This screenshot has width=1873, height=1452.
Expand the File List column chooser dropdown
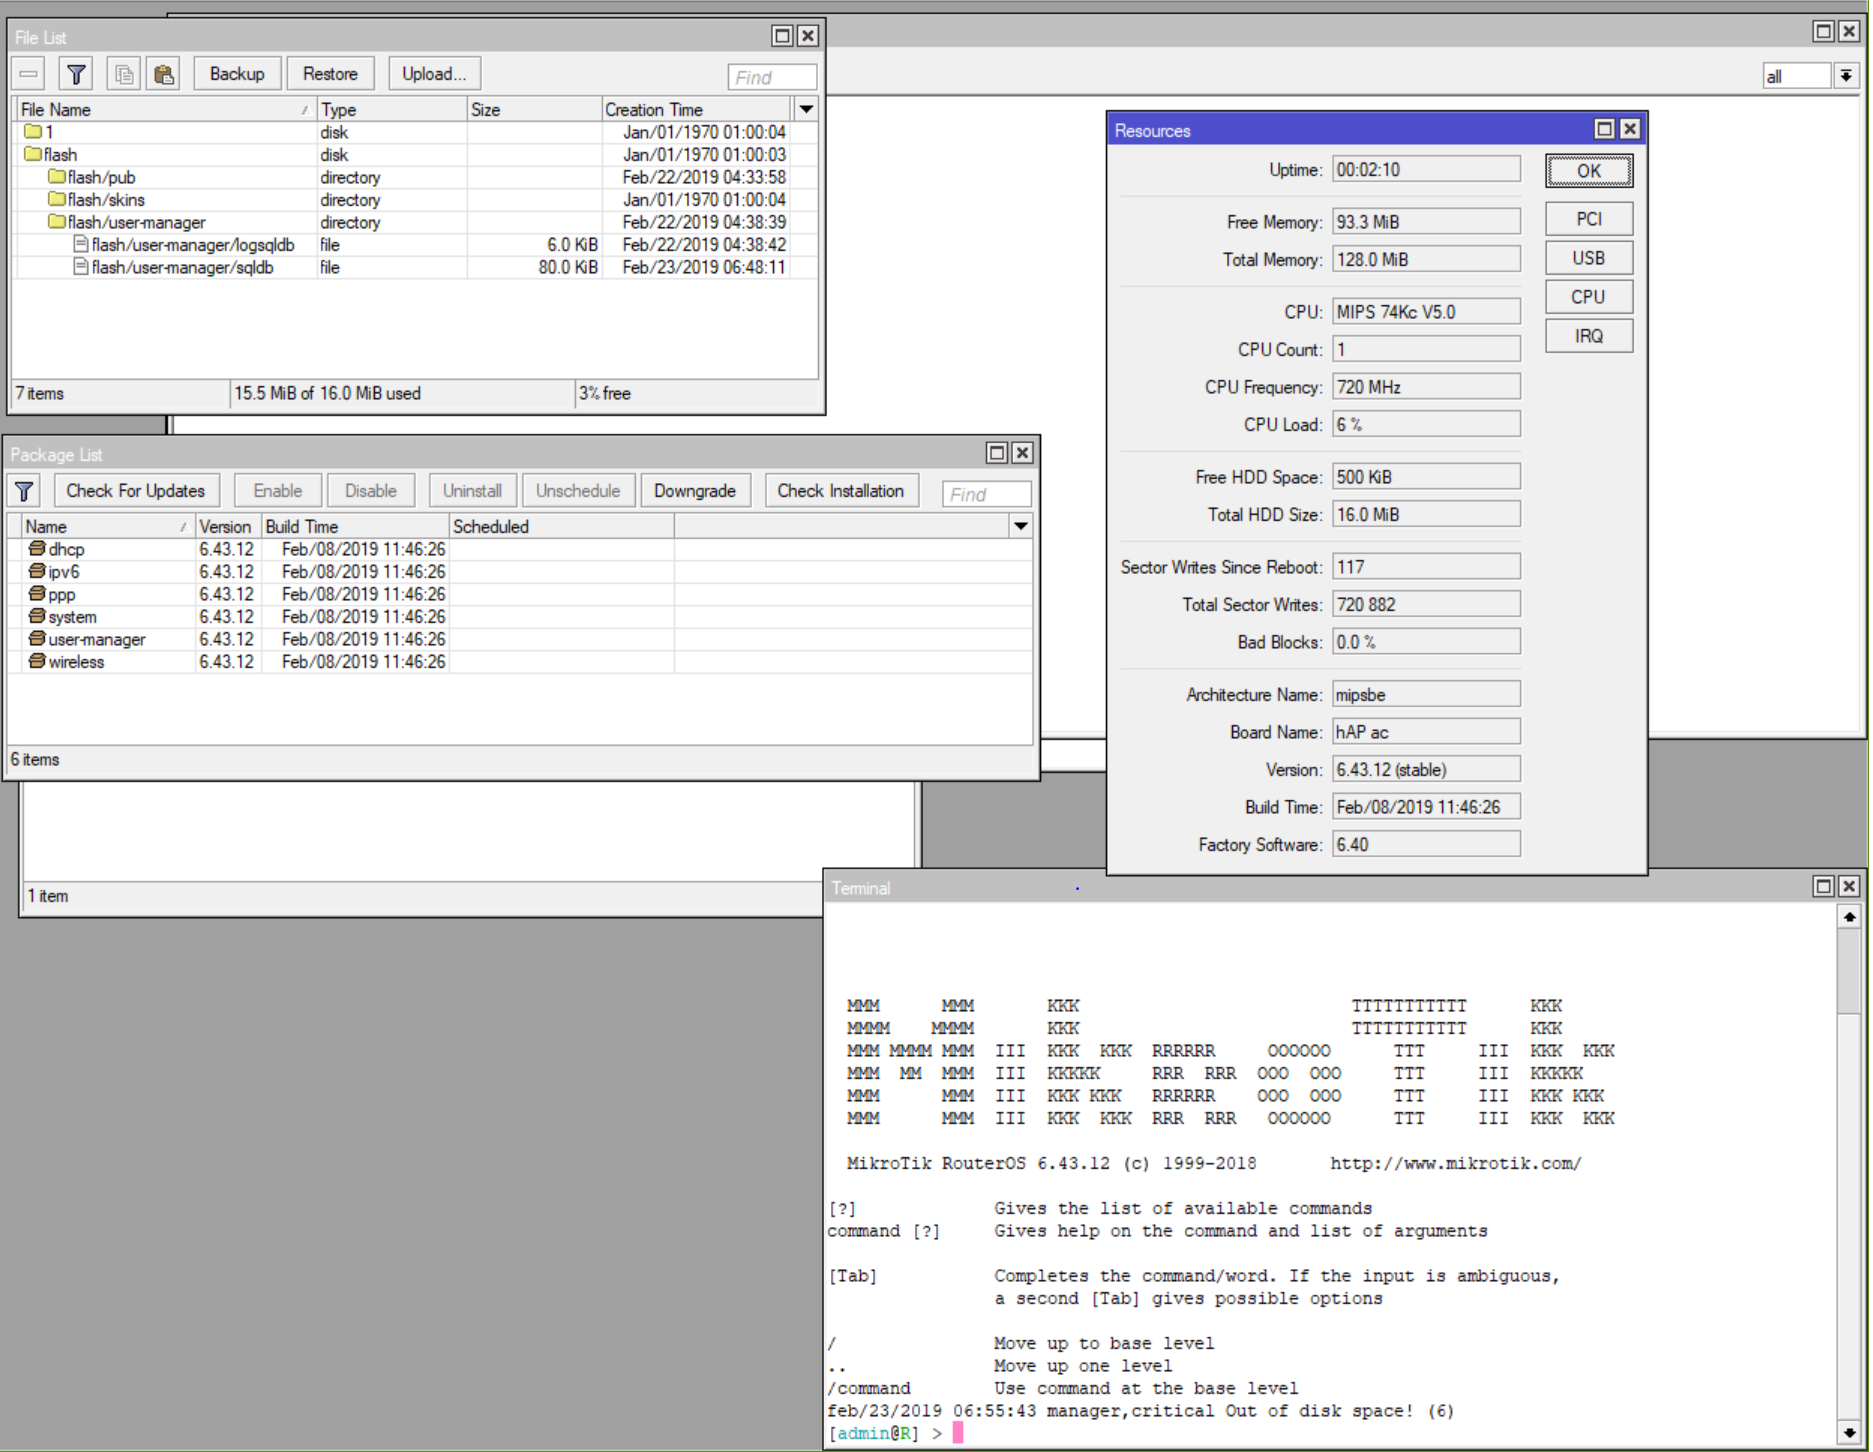[x=806, y=109]
